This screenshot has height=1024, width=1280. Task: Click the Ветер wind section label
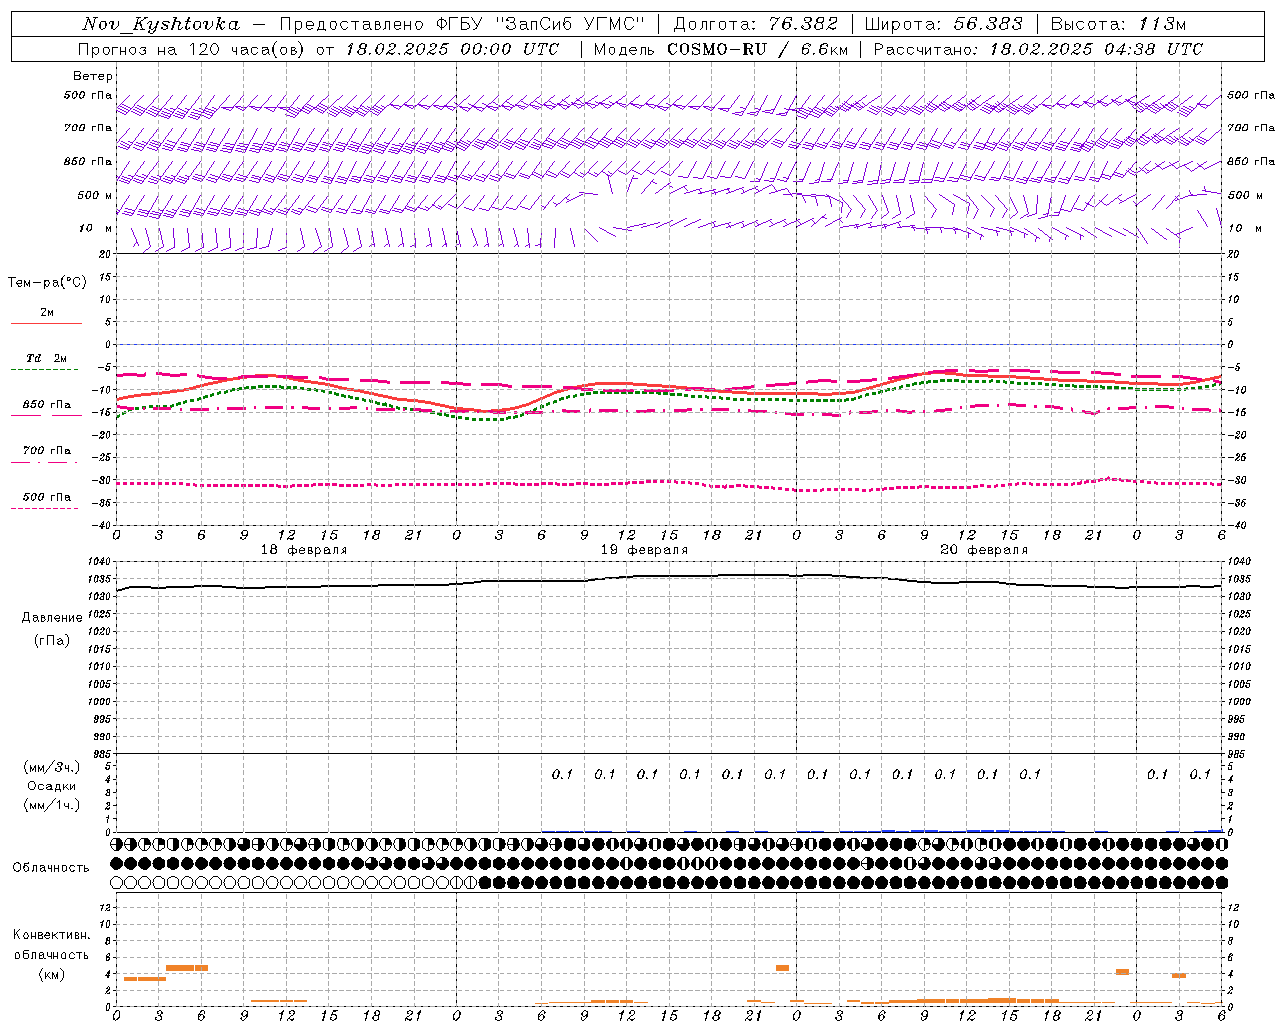click(93, 76)
